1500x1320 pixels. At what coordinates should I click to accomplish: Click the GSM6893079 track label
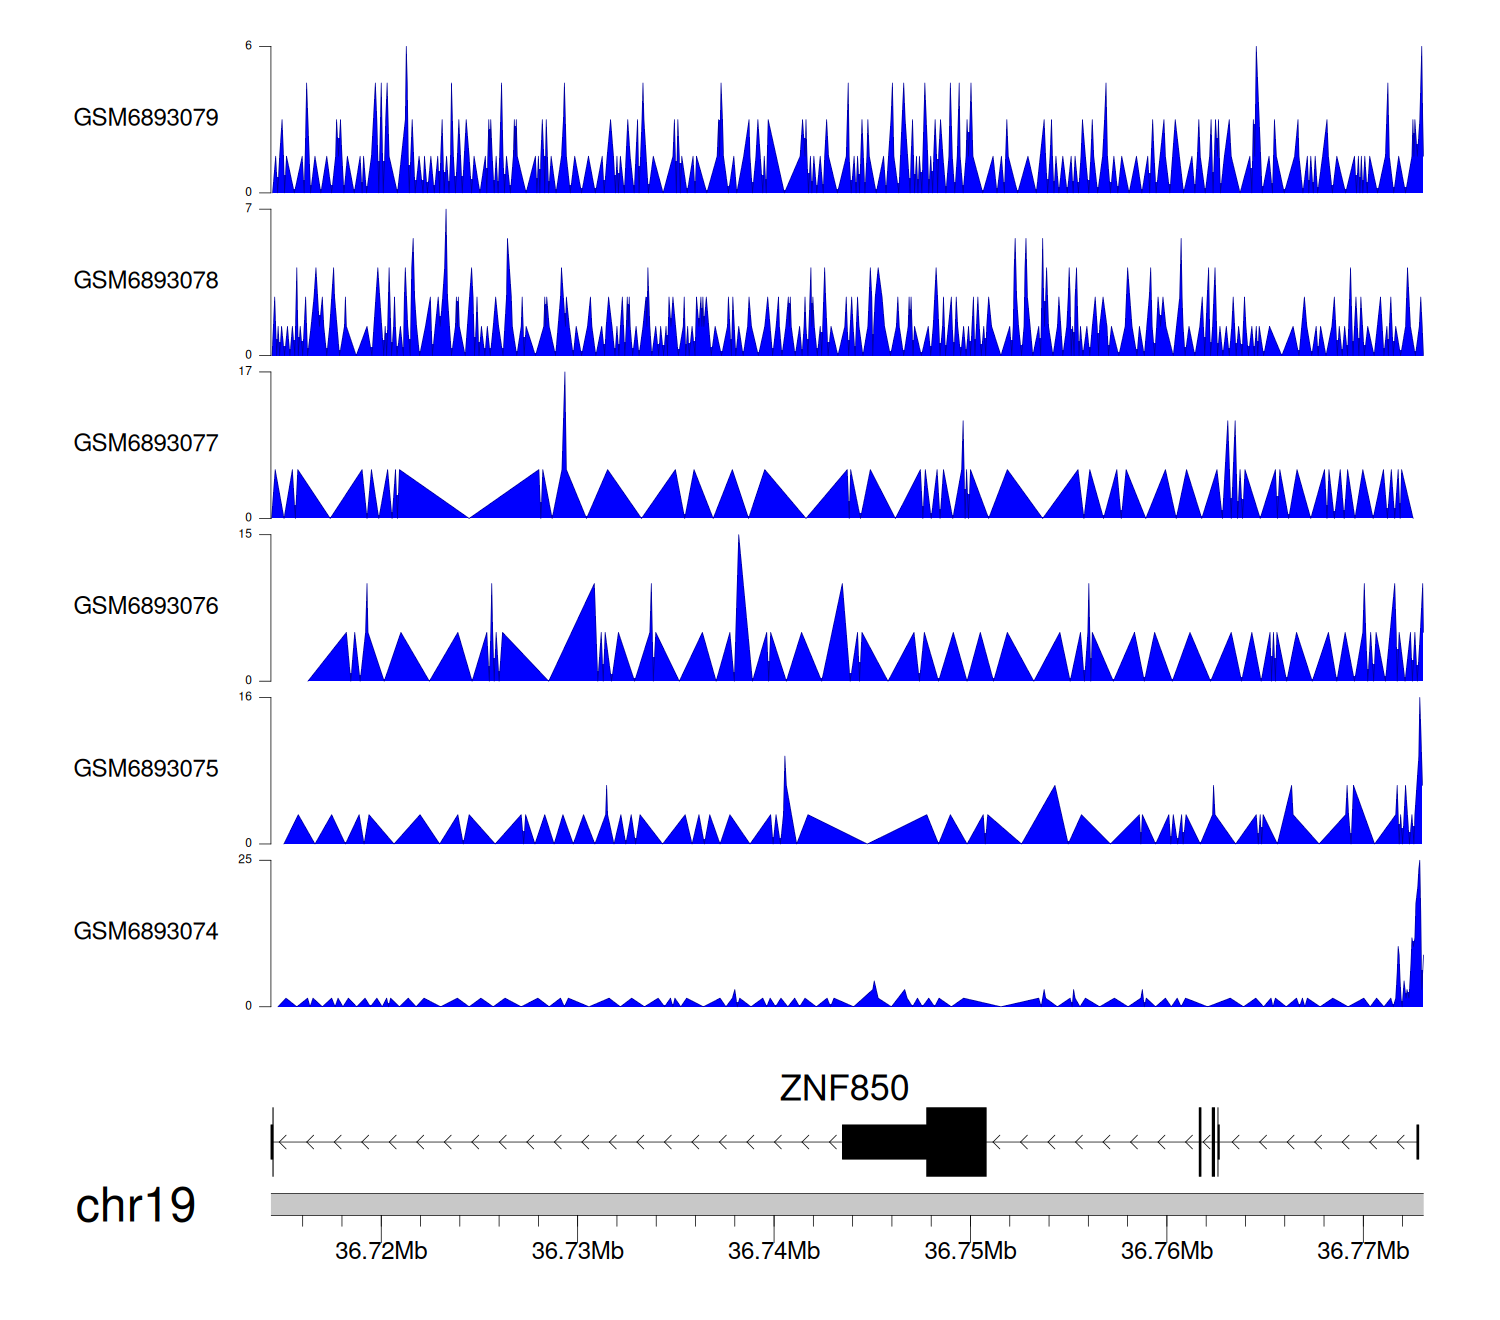(146, 118)
